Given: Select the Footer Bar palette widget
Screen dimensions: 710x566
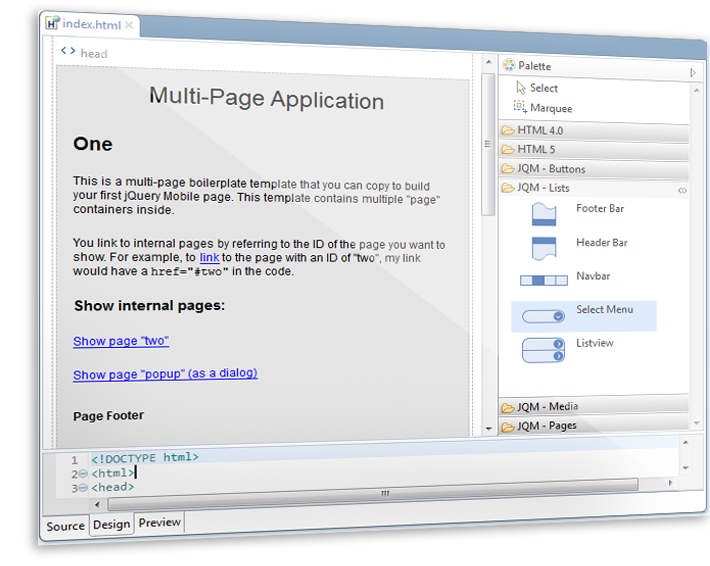Looking at the screenshot, I should [x=543, y=214].
